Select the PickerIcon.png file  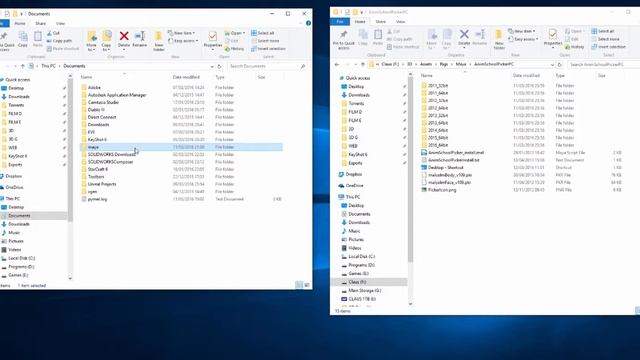pos(442,190)
